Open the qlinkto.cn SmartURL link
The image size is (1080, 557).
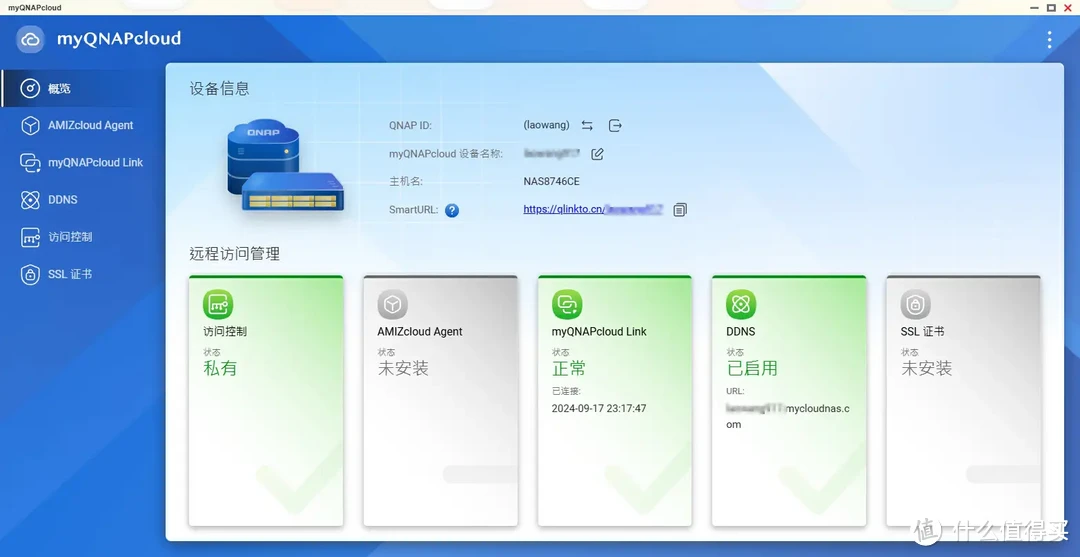[x=592, y=209]
